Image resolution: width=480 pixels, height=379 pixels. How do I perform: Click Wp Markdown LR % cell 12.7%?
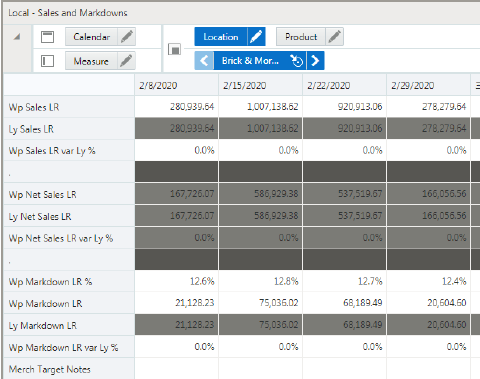345,281
